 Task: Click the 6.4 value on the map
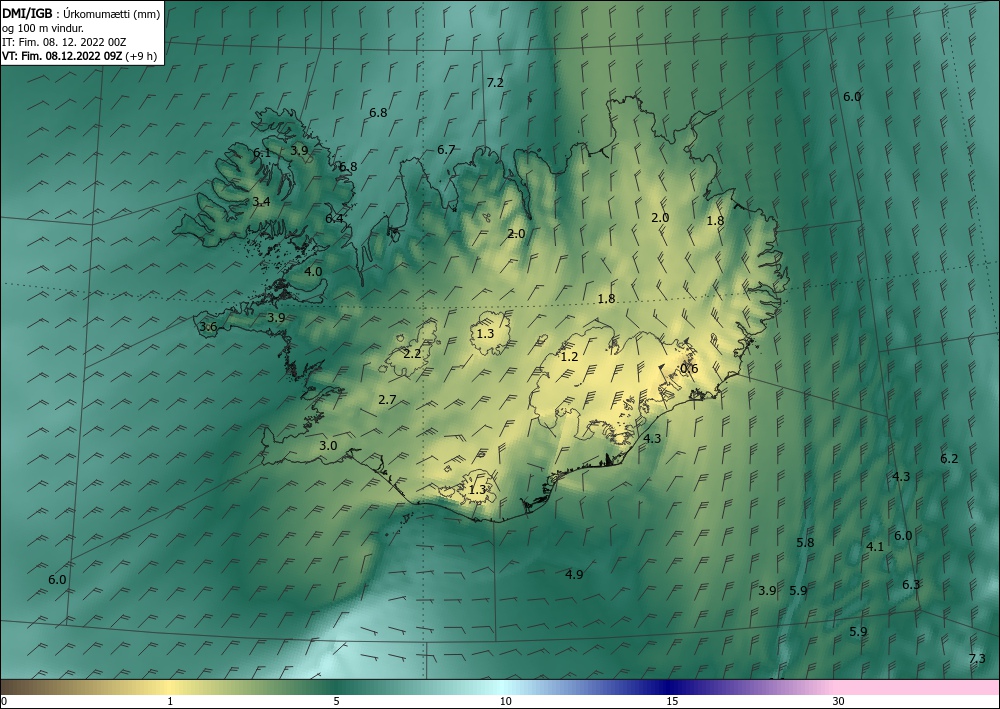tap(334, 218)
